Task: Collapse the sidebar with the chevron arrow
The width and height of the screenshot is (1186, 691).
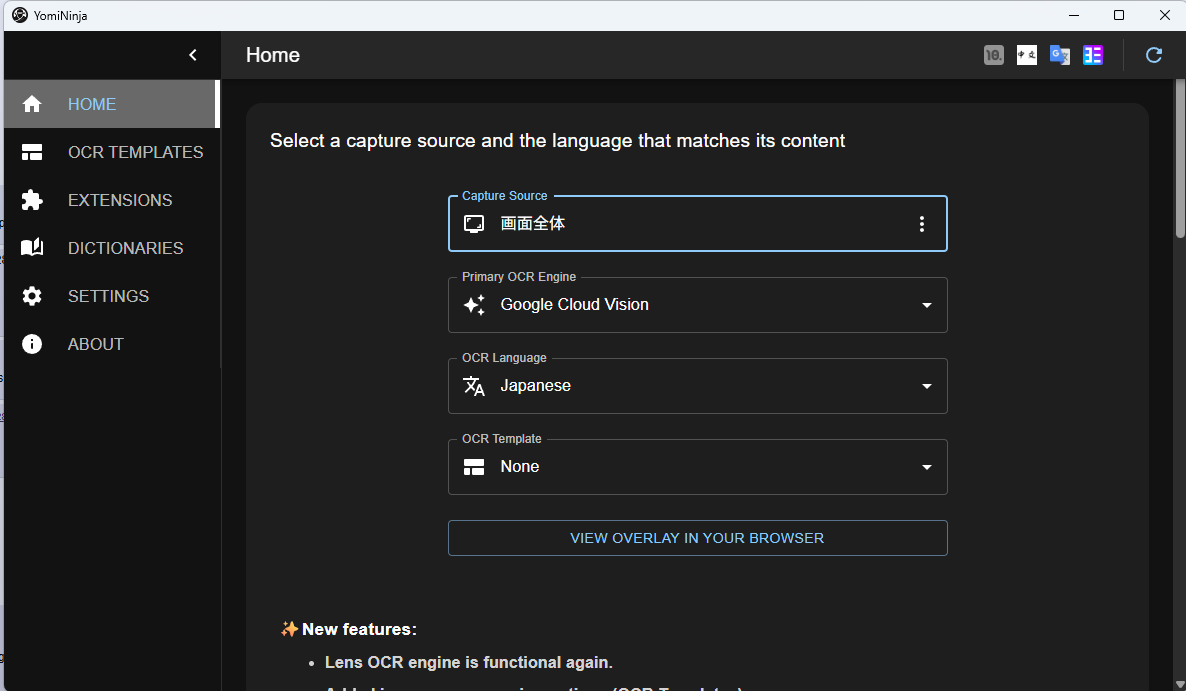Action: [193, 55]
